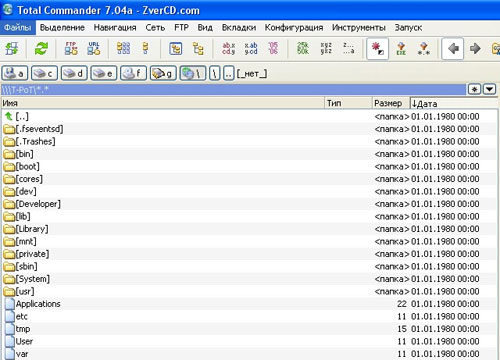Toggle the red asterisk invert selection button
500x360 pixels.
click(378, 49)
